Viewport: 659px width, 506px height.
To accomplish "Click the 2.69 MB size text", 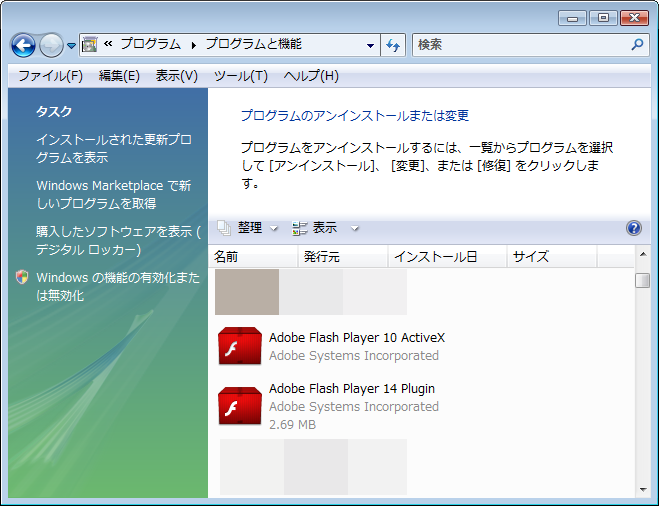I will click(x=293, y=424).
